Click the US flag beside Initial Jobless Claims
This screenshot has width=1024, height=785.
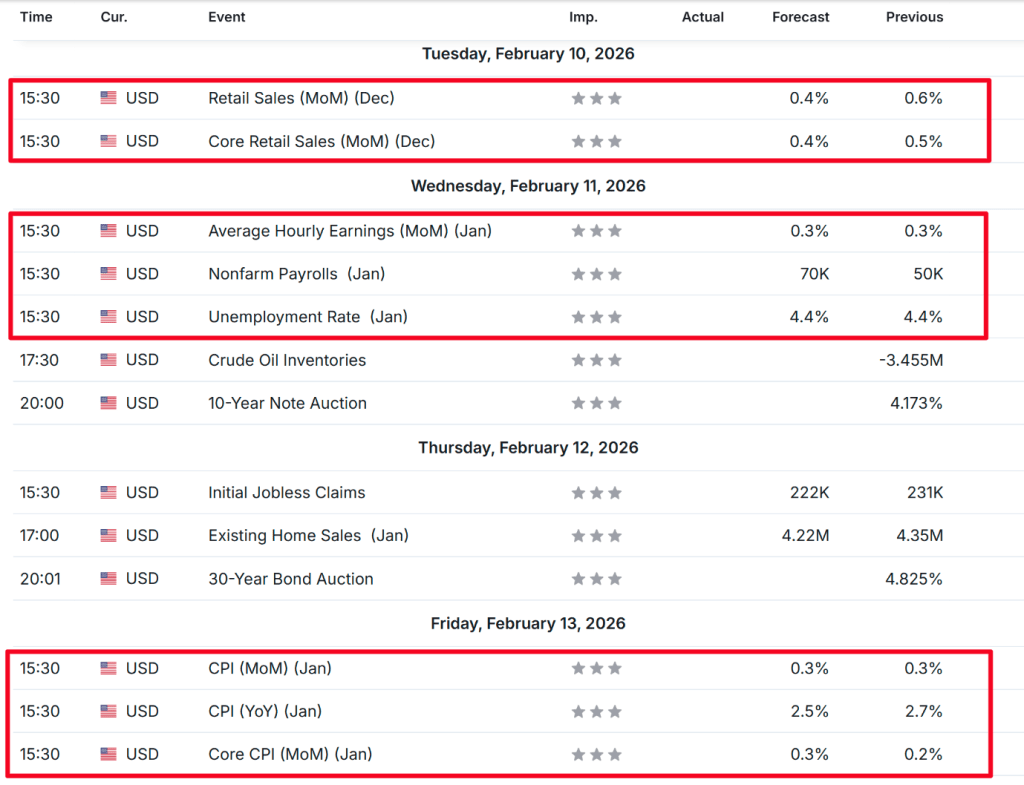[x=109, y=493]
